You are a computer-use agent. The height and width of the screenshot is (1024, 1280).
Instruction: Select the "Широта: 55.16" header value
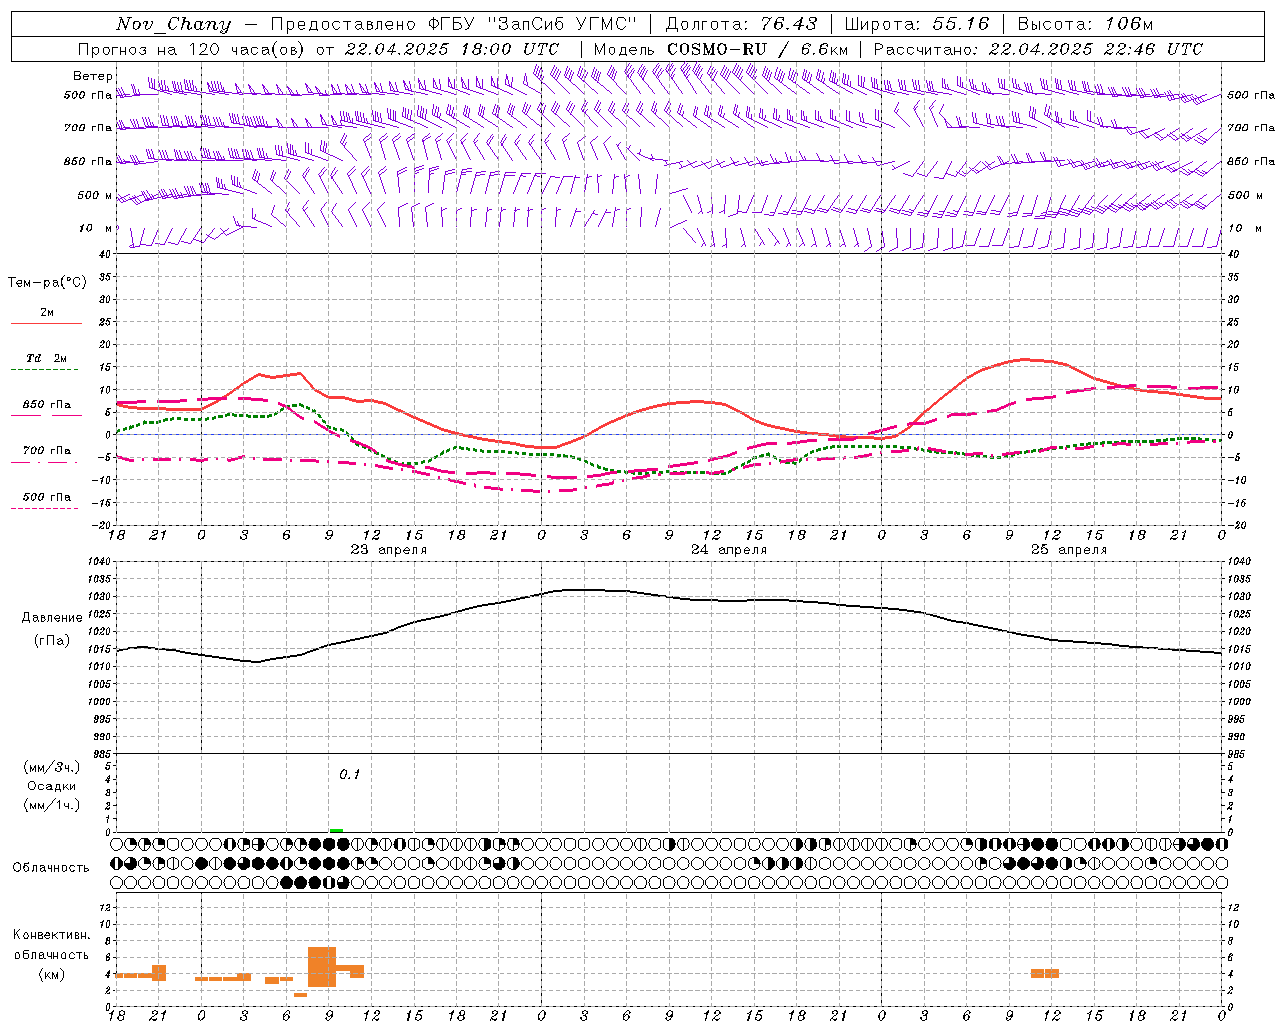click(917, 24)
